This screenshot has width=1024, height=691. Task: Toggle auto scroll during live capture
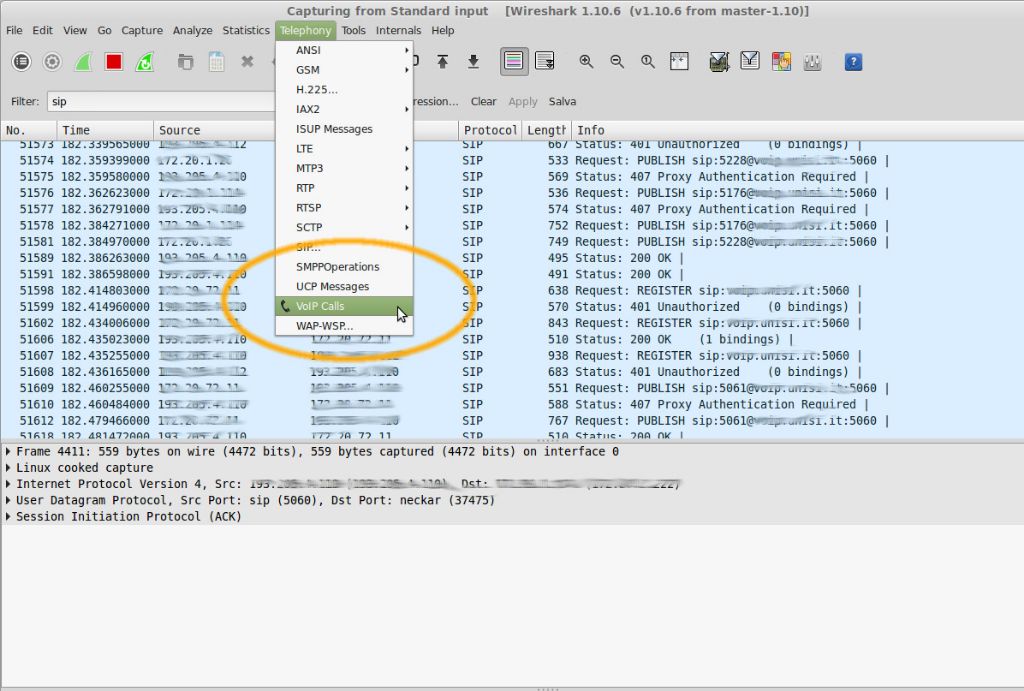[x=545, y=62]
